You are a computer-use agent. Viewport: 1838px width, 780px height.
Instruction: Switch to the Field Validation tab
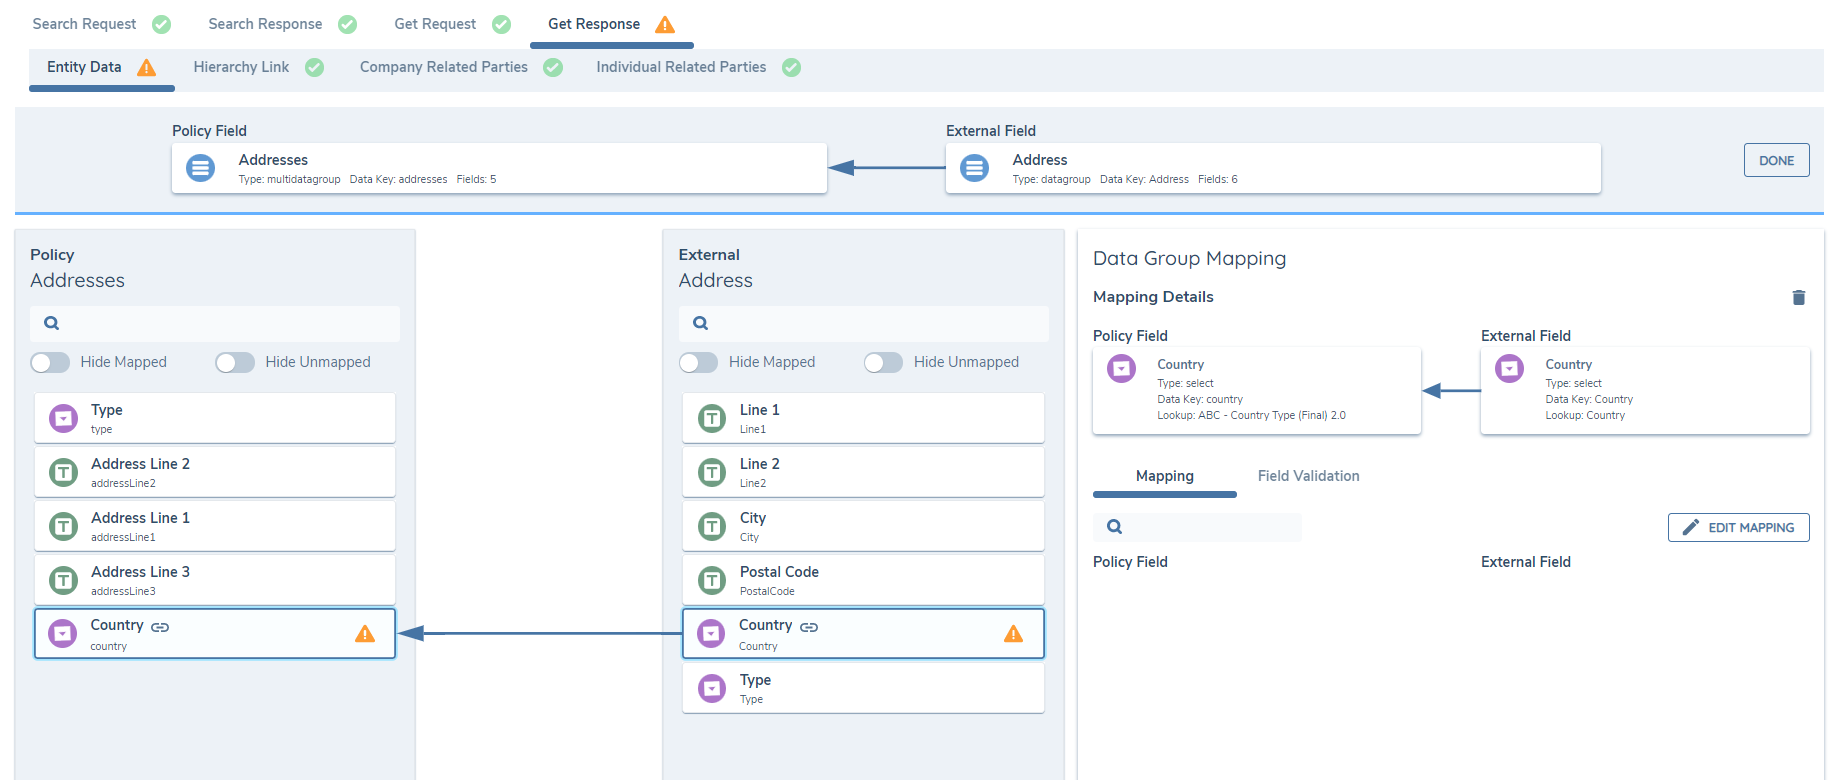pyautogui.click(x=1308, y=476)
